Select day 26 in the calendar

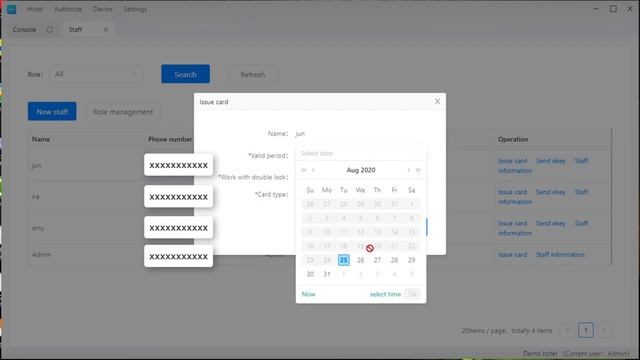(x=360, y=260)
